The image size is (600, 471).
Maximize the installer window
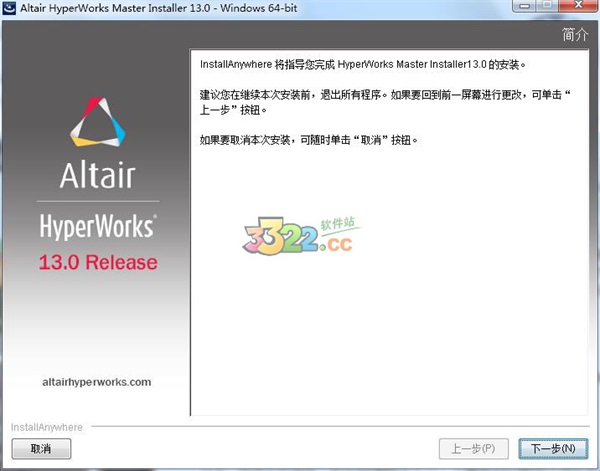coord(547,5)
